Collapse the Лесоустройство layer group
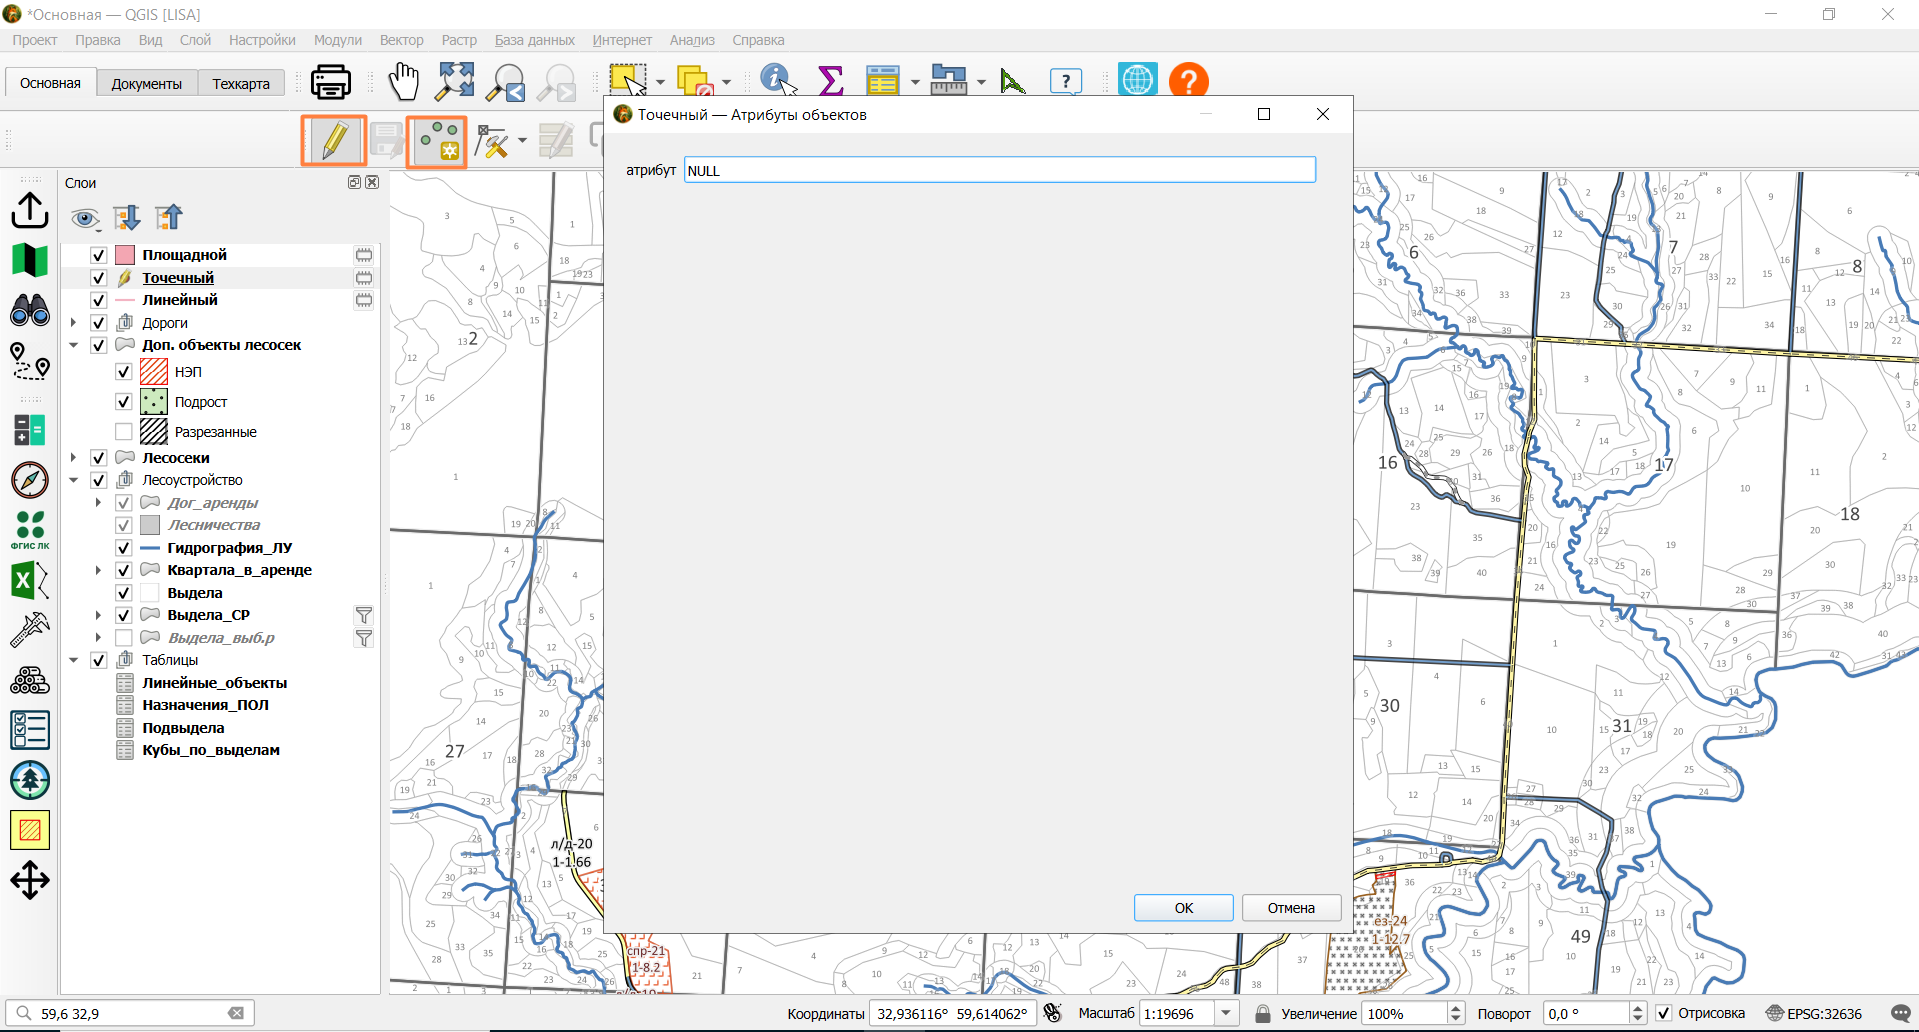 pyautogui.click(x=73, y=480)
